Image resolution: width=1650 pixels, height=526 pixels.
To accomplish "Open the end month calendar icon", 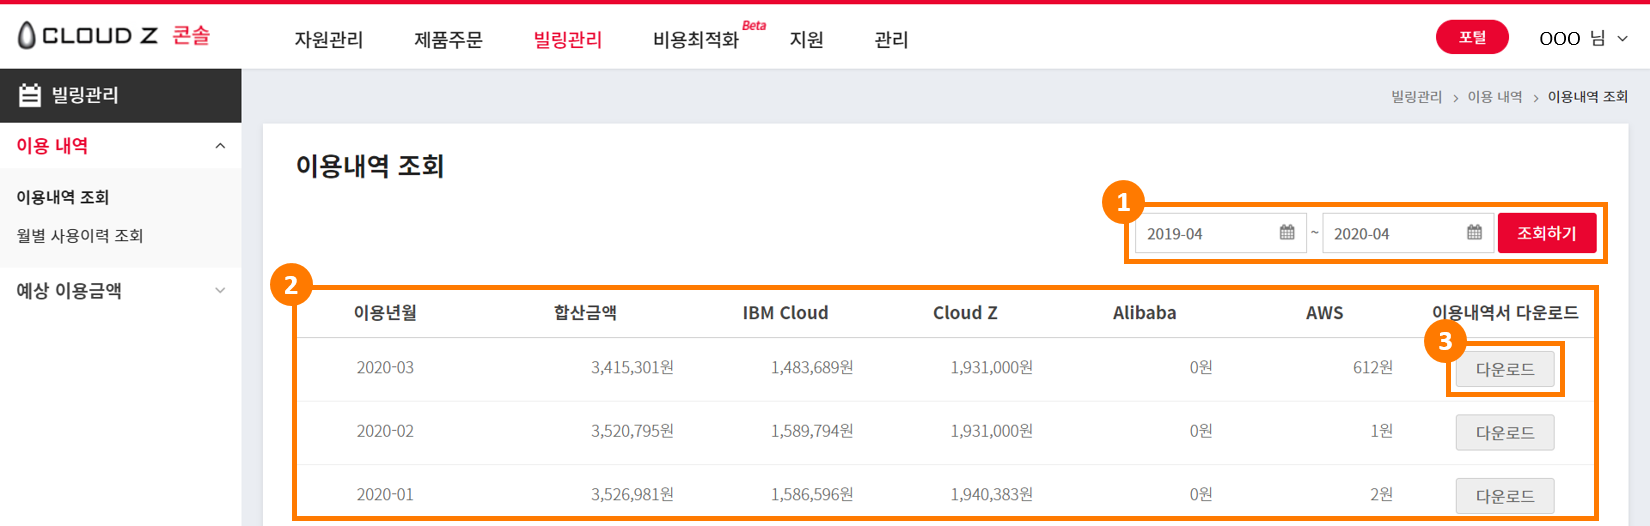I will 1474,233.
